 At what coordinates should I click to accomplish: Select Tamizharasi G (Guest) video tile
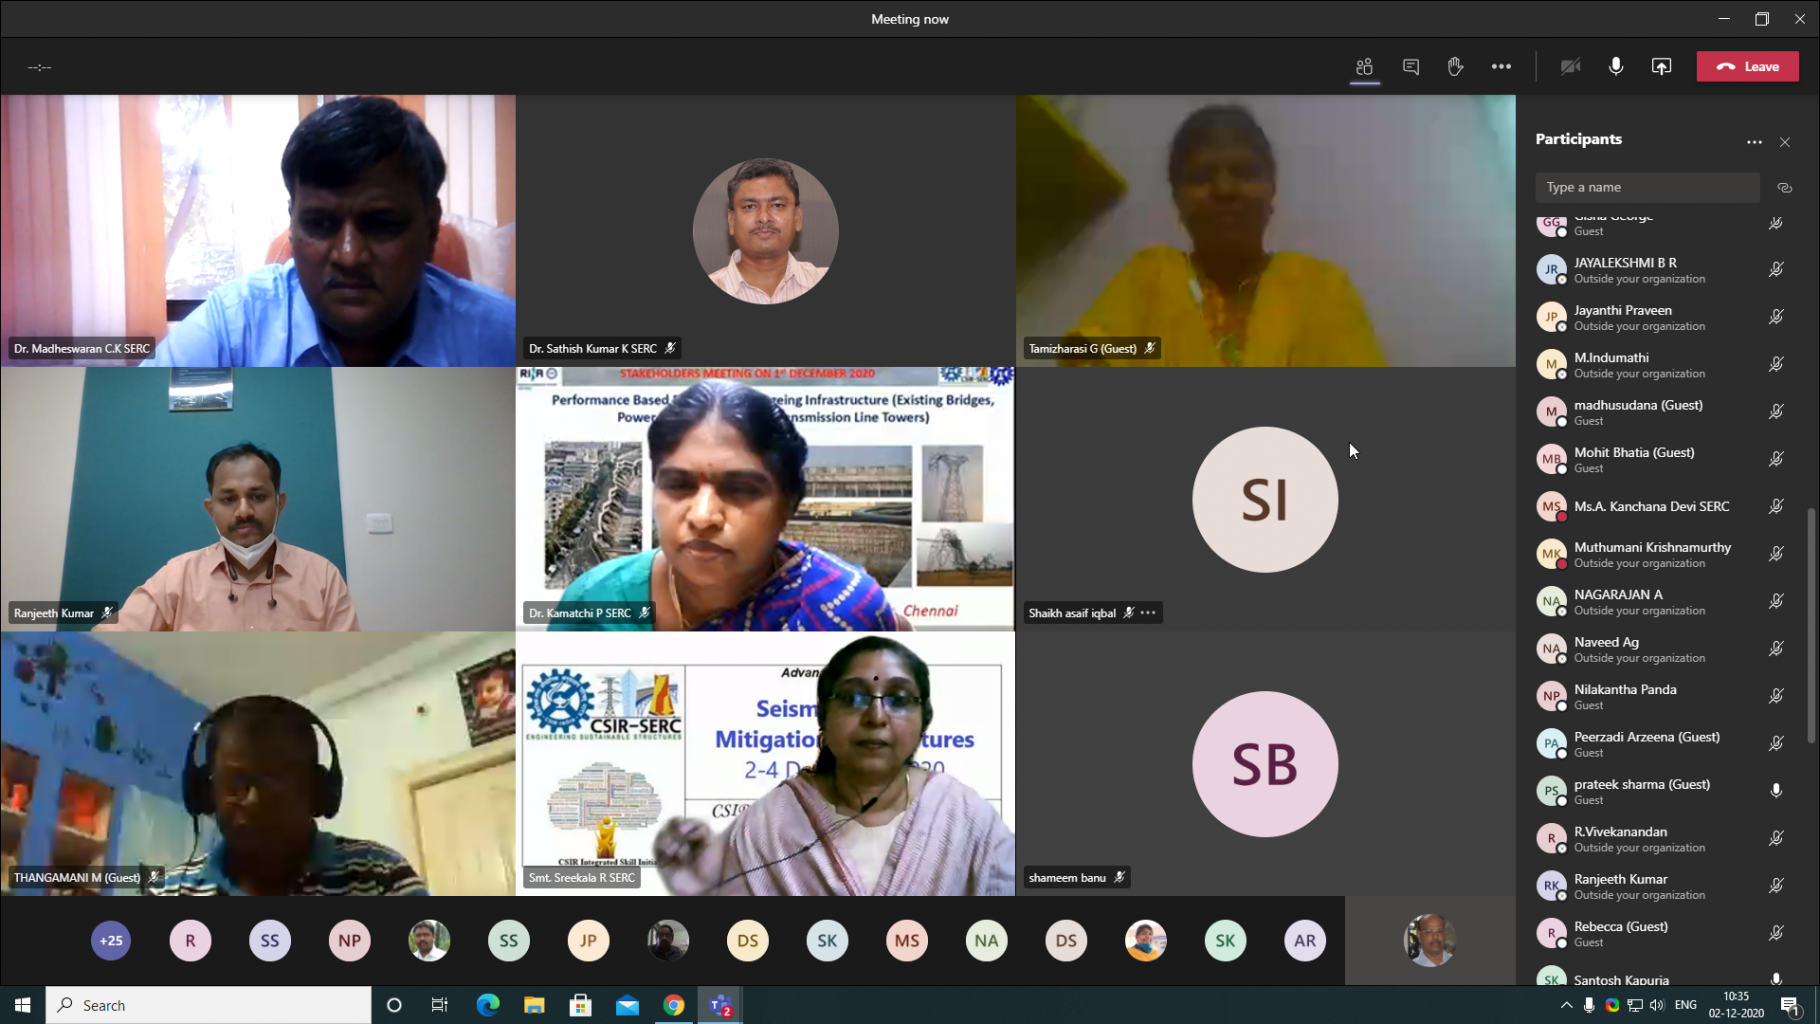pos(1265,231)
